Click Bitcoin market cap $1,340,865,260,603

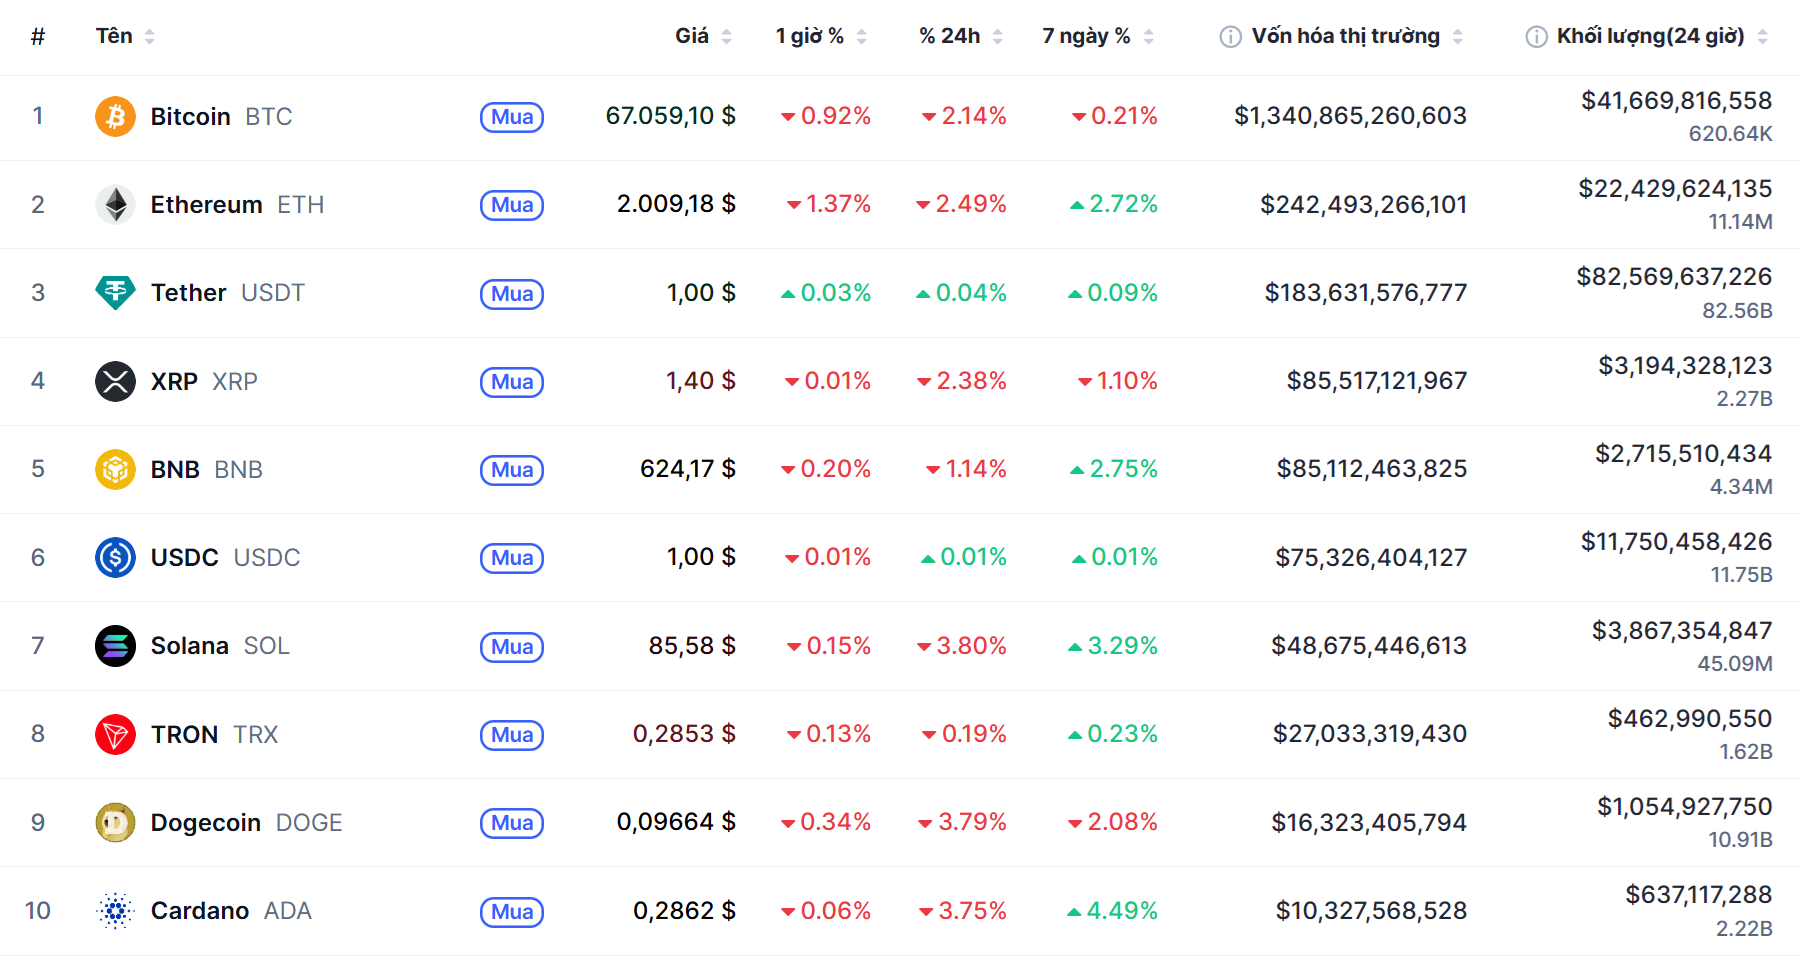click(1350, 116)
